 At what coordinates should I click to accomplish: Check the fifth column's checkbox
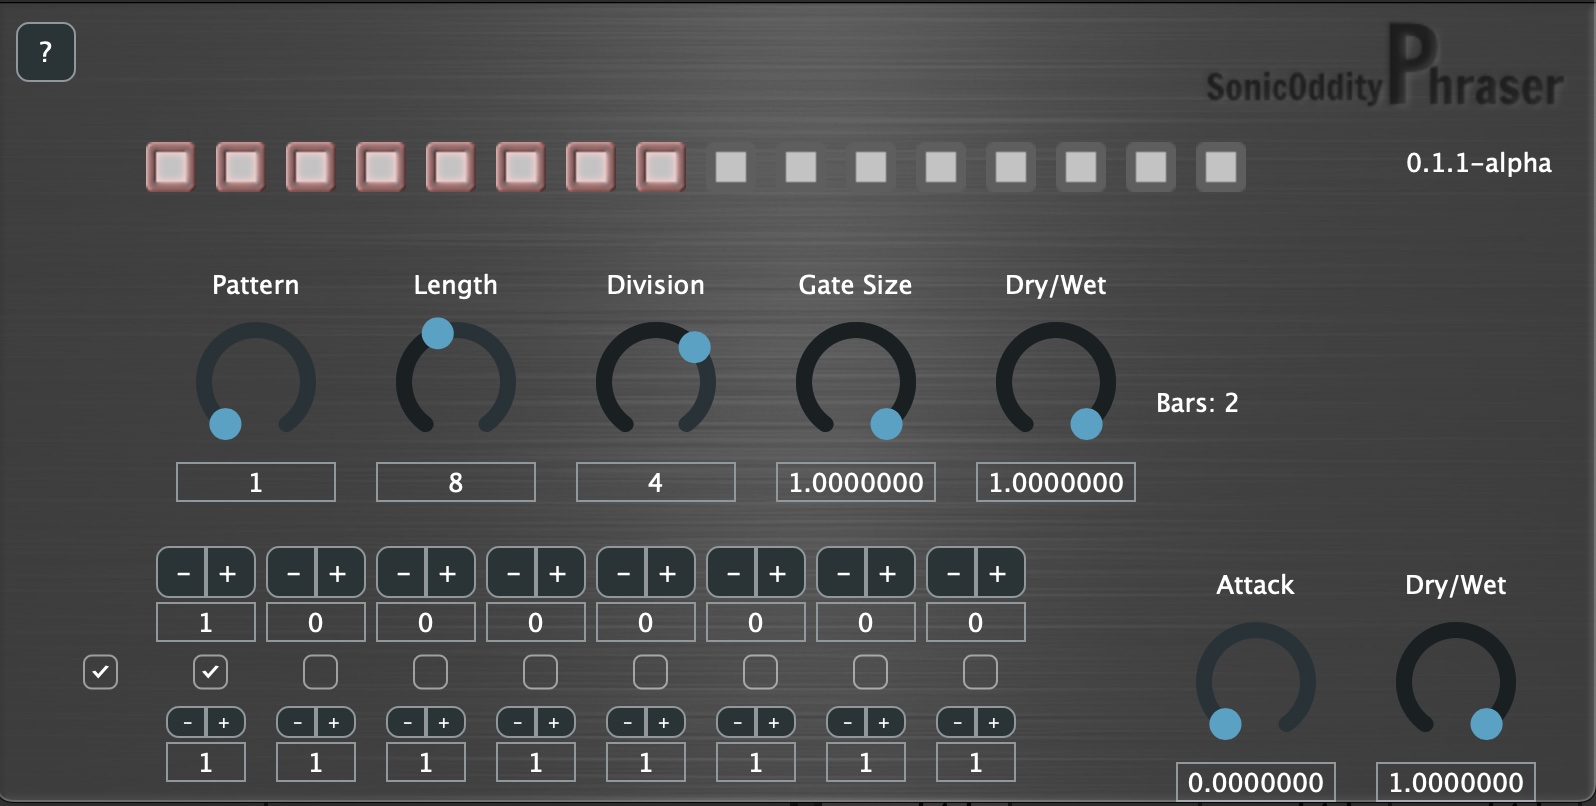coord(650,672)
